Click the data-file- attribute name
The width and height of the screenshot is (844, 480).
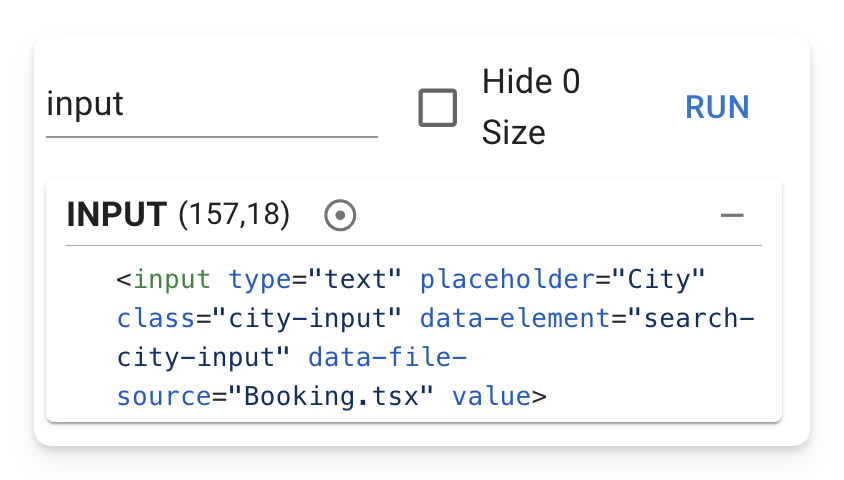click(x=387, y=358)
